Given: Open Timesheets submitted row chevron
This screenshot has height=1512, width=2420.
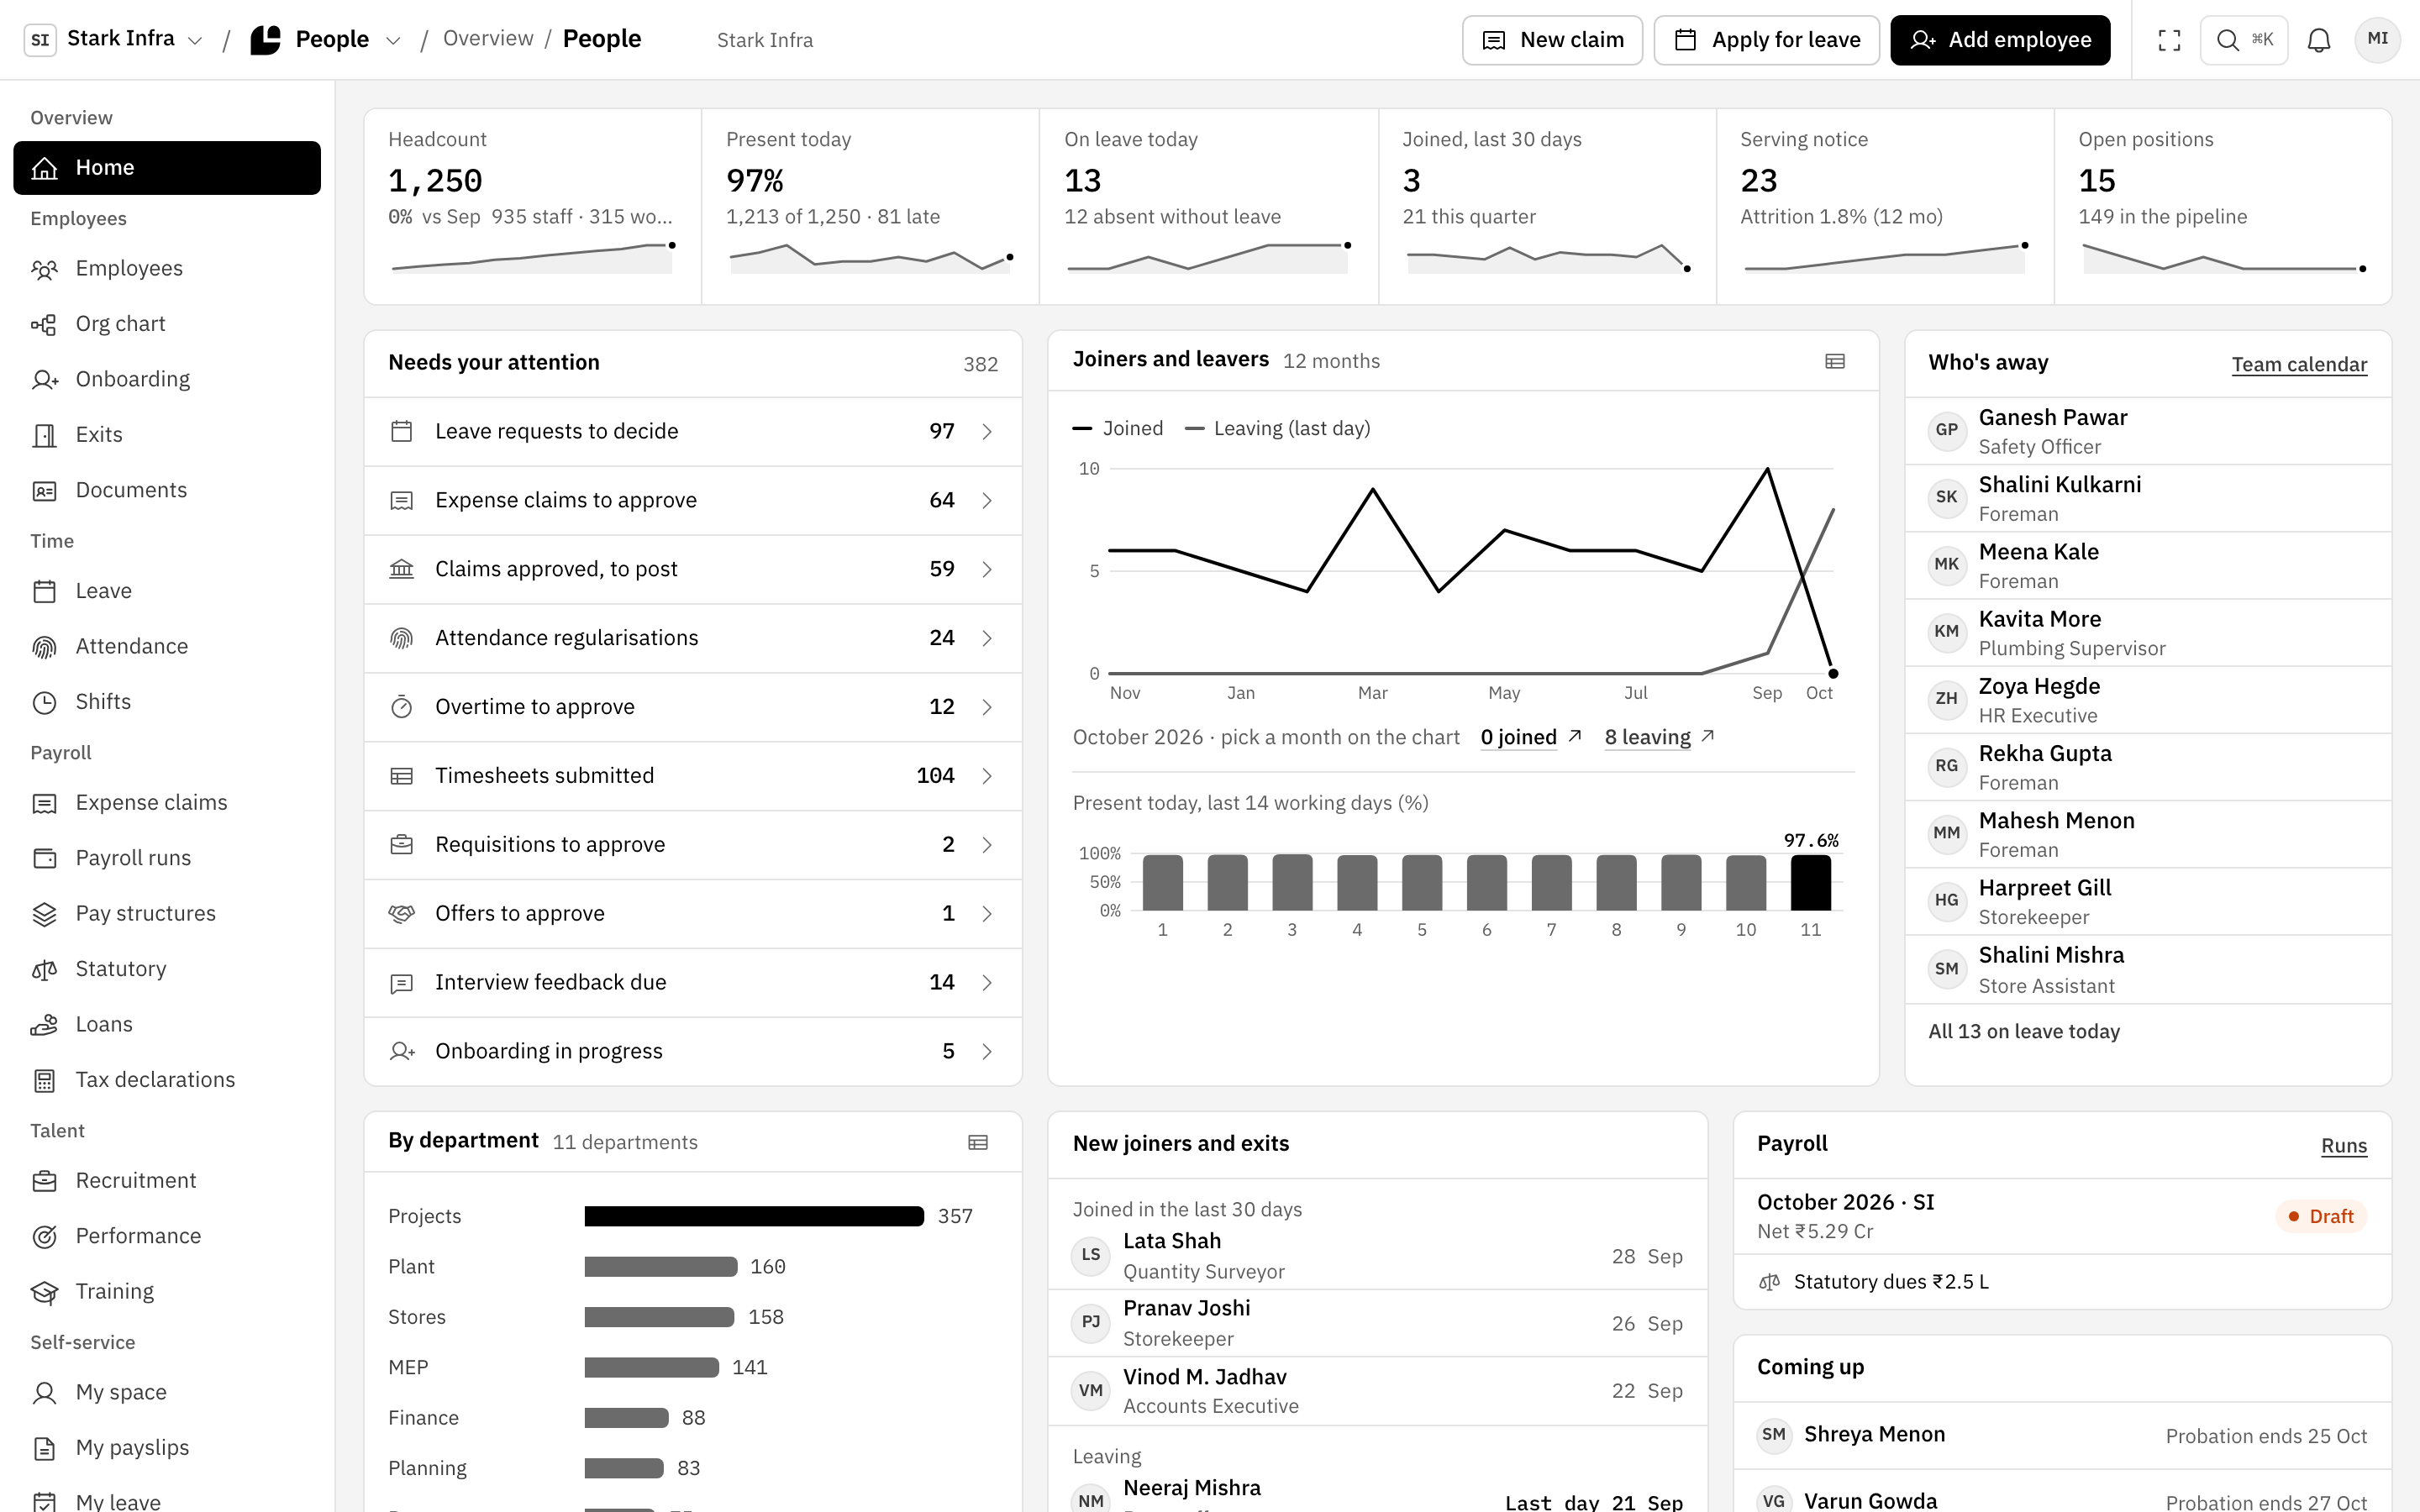Looking at the screenshot, I should [987, 776].
